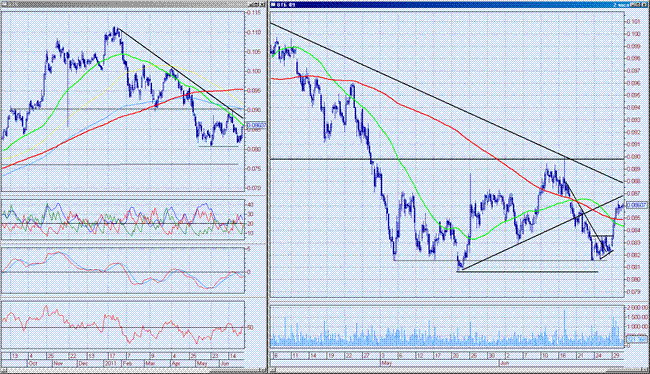Maximize the right chart window
This screenshot has width=650, height=374.
coord(638,5)
